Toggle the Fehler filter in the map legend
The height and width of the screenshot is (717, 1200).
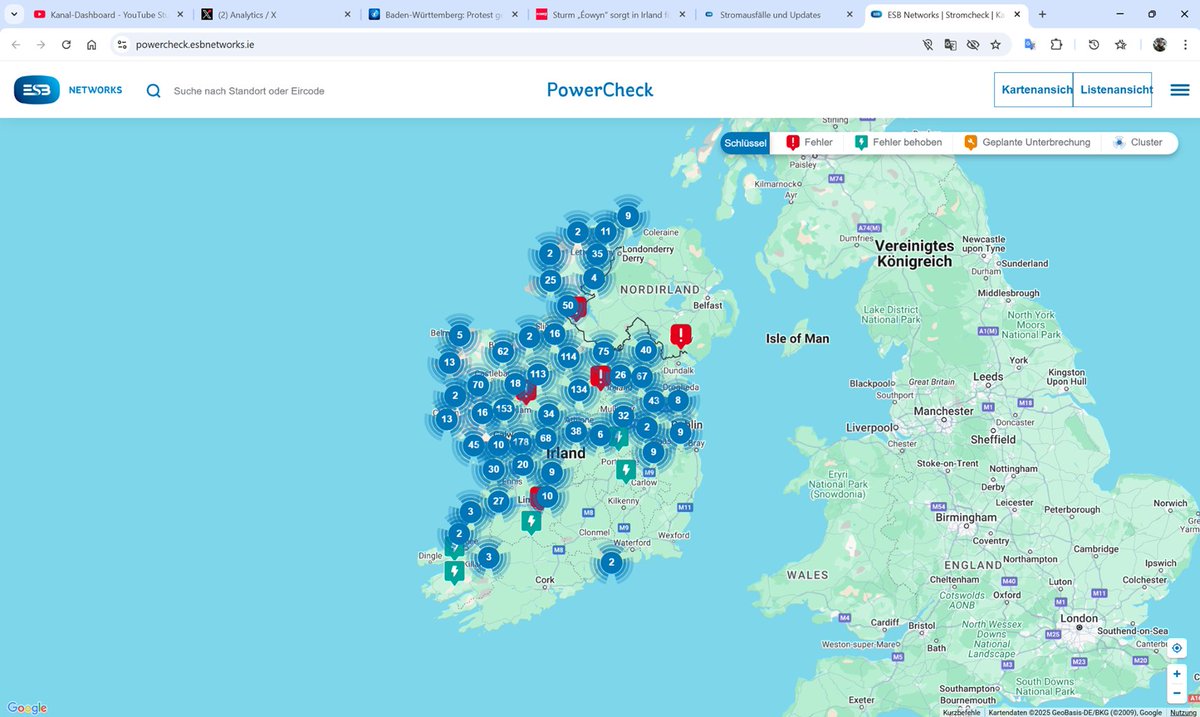tap(810, 142)
